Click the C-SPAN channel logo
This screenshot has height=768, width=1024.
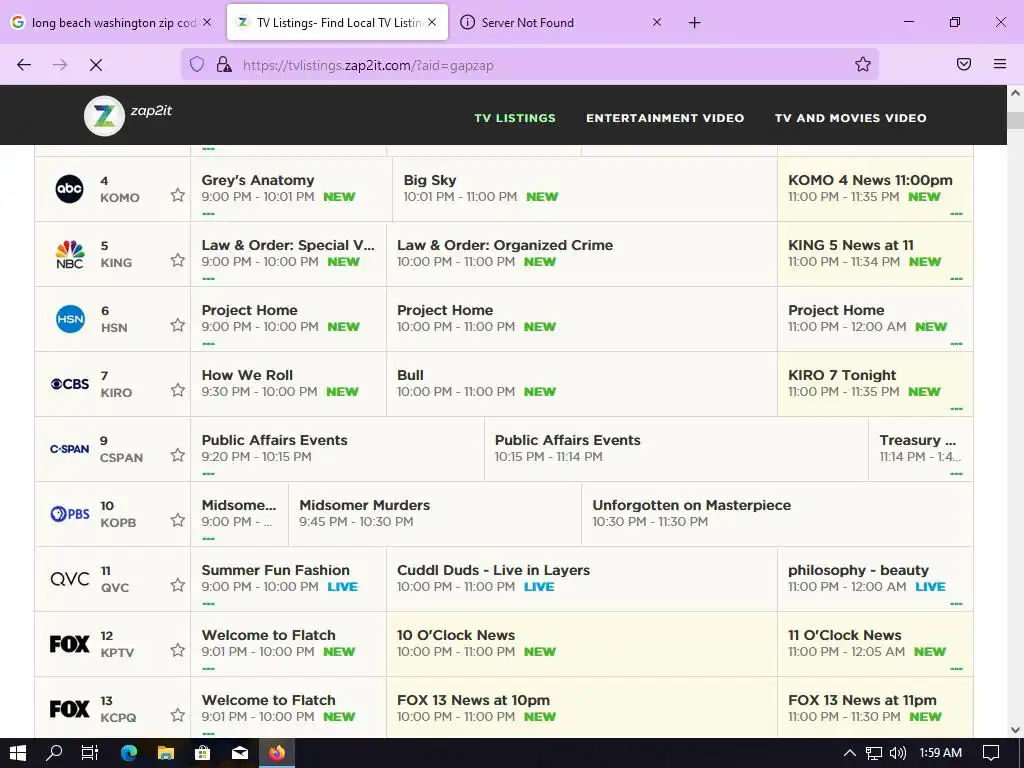[70, 449]
